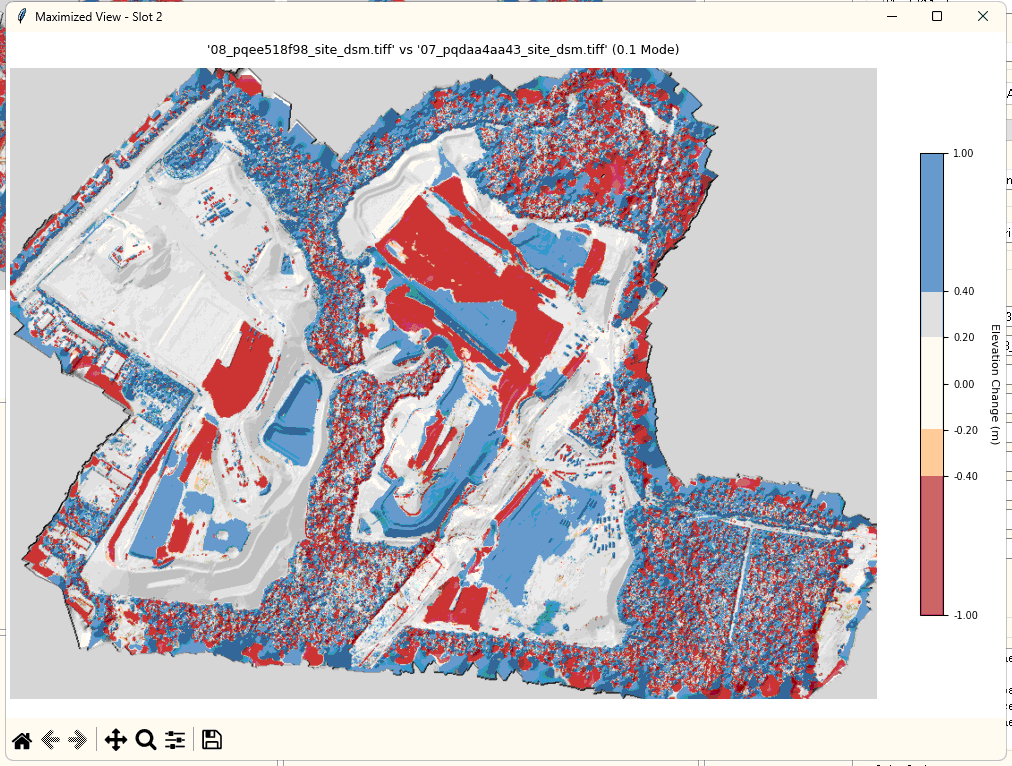Image resolution: width=1012 pixels, height=766 pixels.
Task: Go forward to next view arrow
Action: coord(77,740)
